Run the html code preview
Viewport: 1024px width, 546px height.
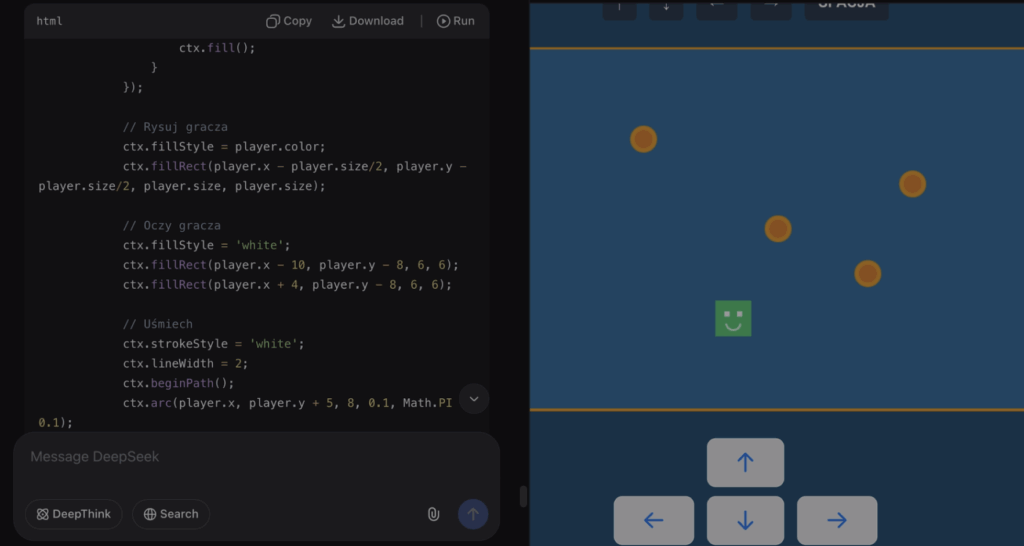click(455, 21)
